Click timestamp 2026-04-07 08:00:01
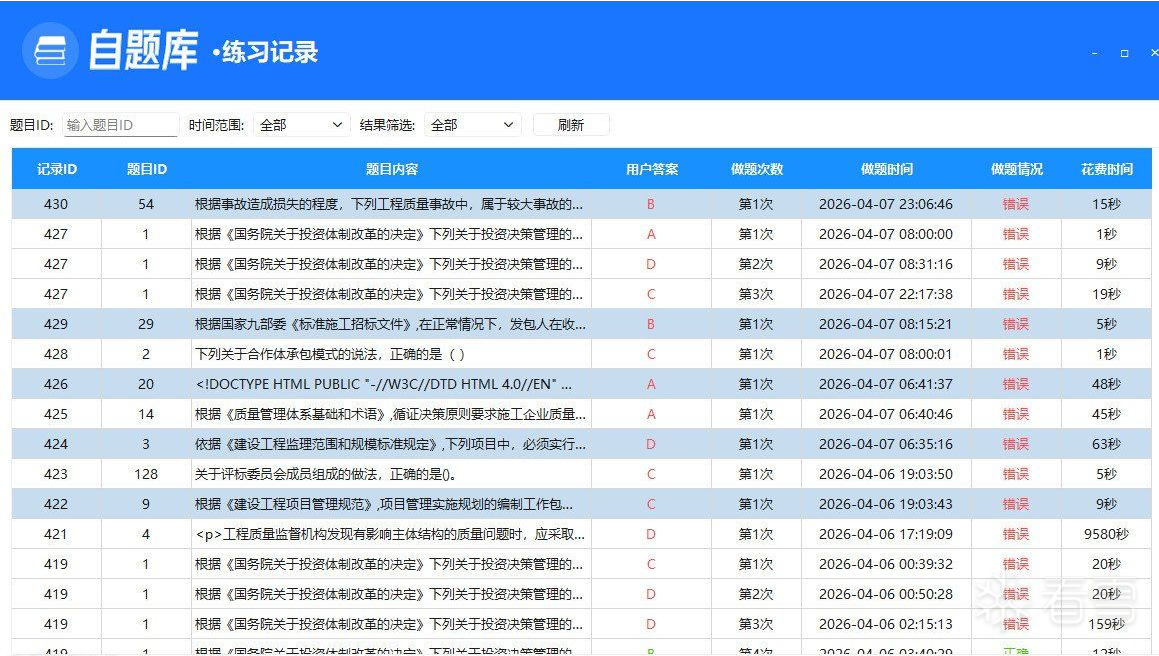 point(886,354)
